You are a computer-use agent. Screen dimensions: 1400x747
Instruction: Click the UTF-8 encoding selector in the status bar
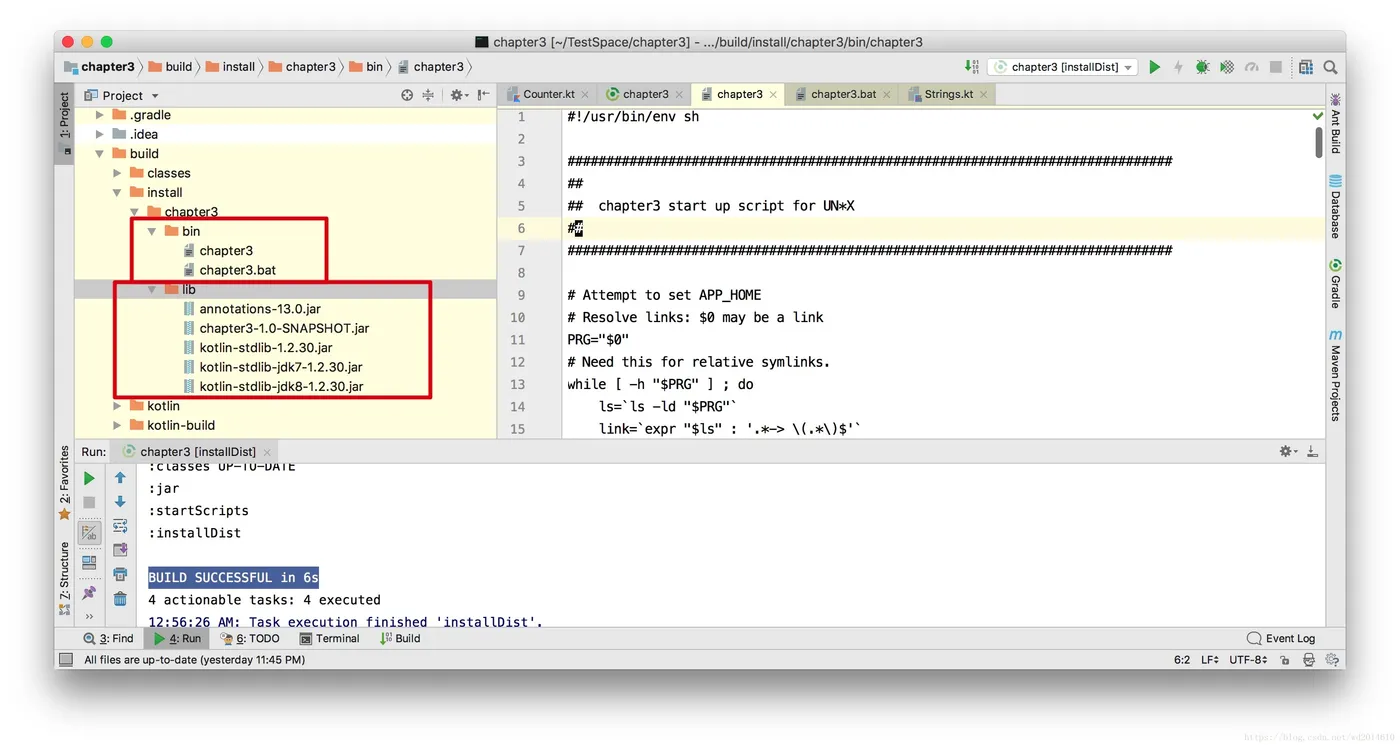pos(1248,660)
